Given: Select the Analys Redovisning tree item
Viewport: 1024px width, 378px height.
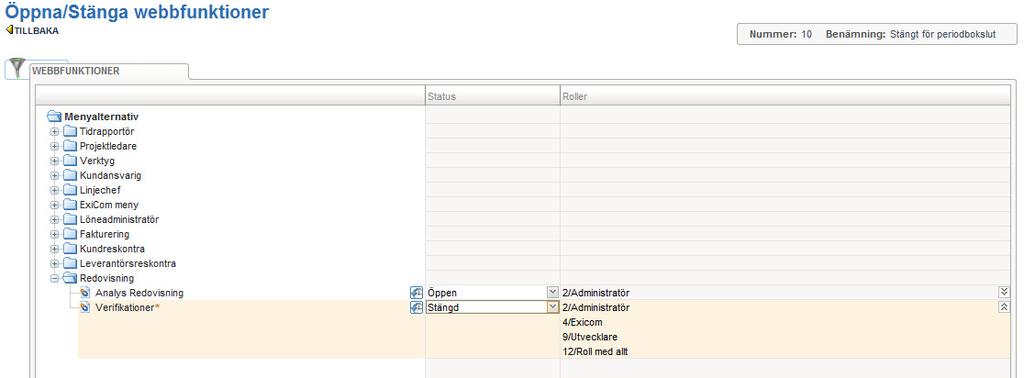Looking at the screenshot, I should [139, 292].
